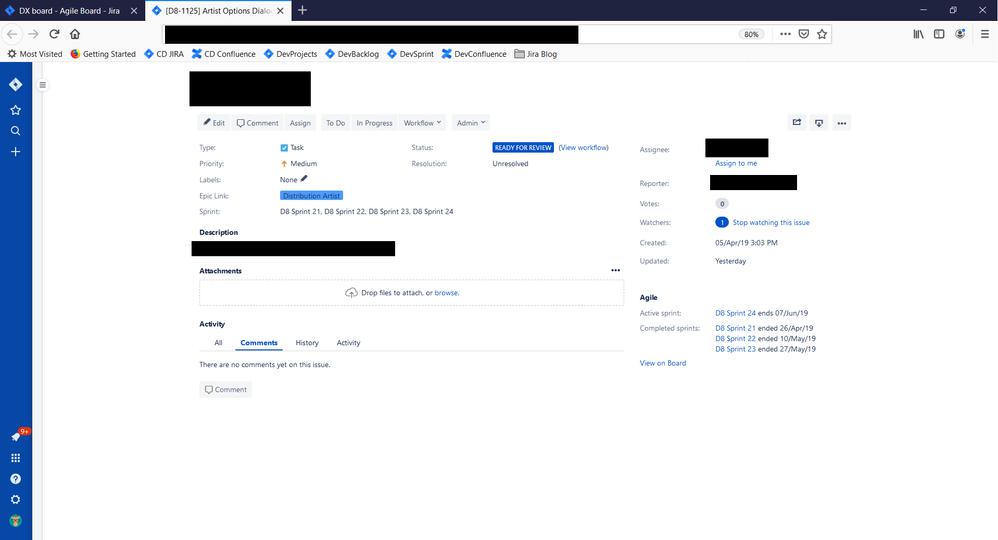Open the View on Board link
The image size is (998, 540).
pos(663,363)
